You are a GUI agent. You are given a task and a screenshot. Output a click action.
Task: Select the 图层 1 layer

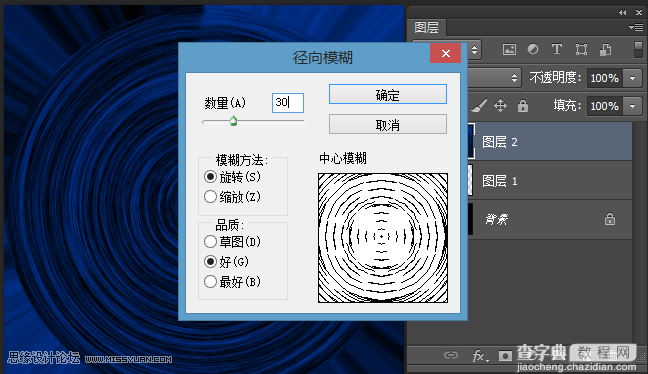pyautogui.click(x=550, y=181)
